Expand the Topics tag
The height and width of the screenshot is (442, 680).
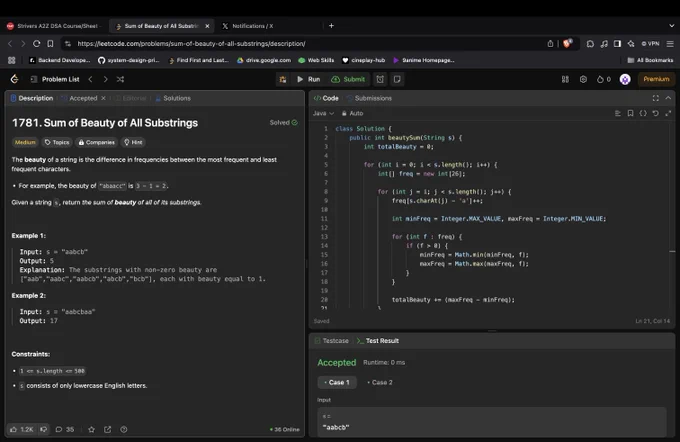point(57,142)
